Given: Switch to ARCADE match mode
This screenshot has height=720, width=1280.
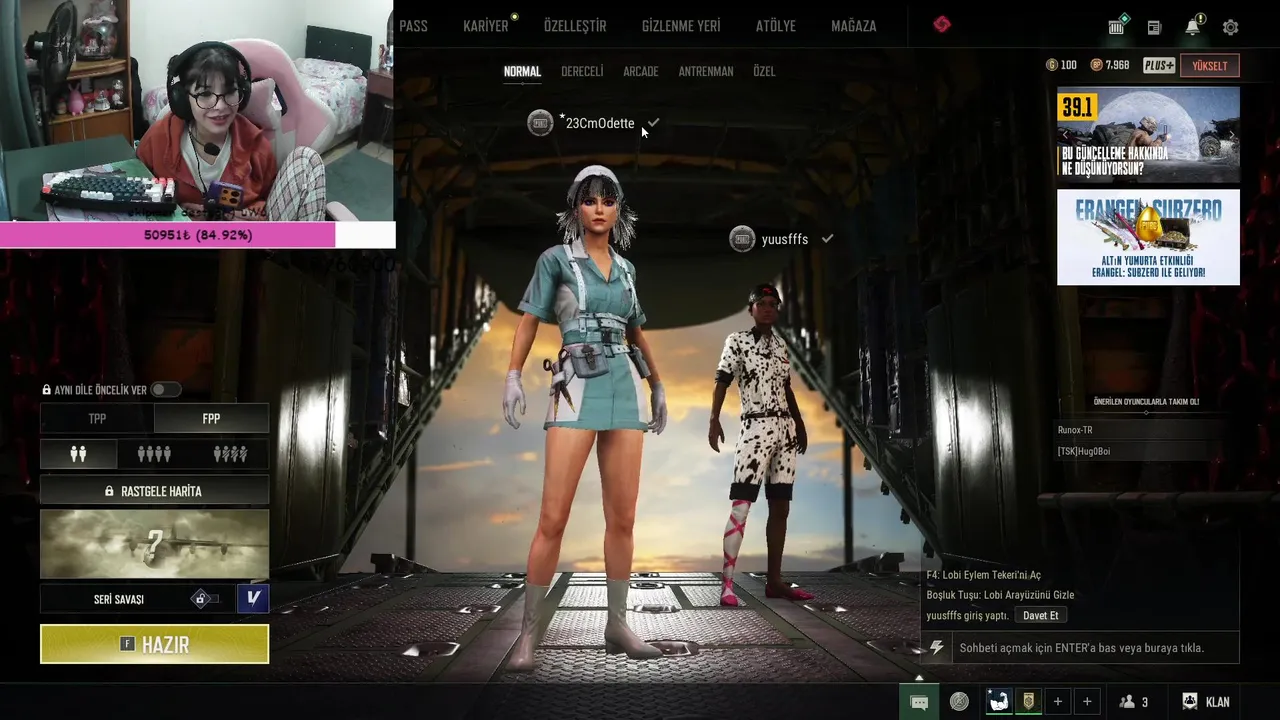Looking at the screenshot, I should (x=641, y=72).
